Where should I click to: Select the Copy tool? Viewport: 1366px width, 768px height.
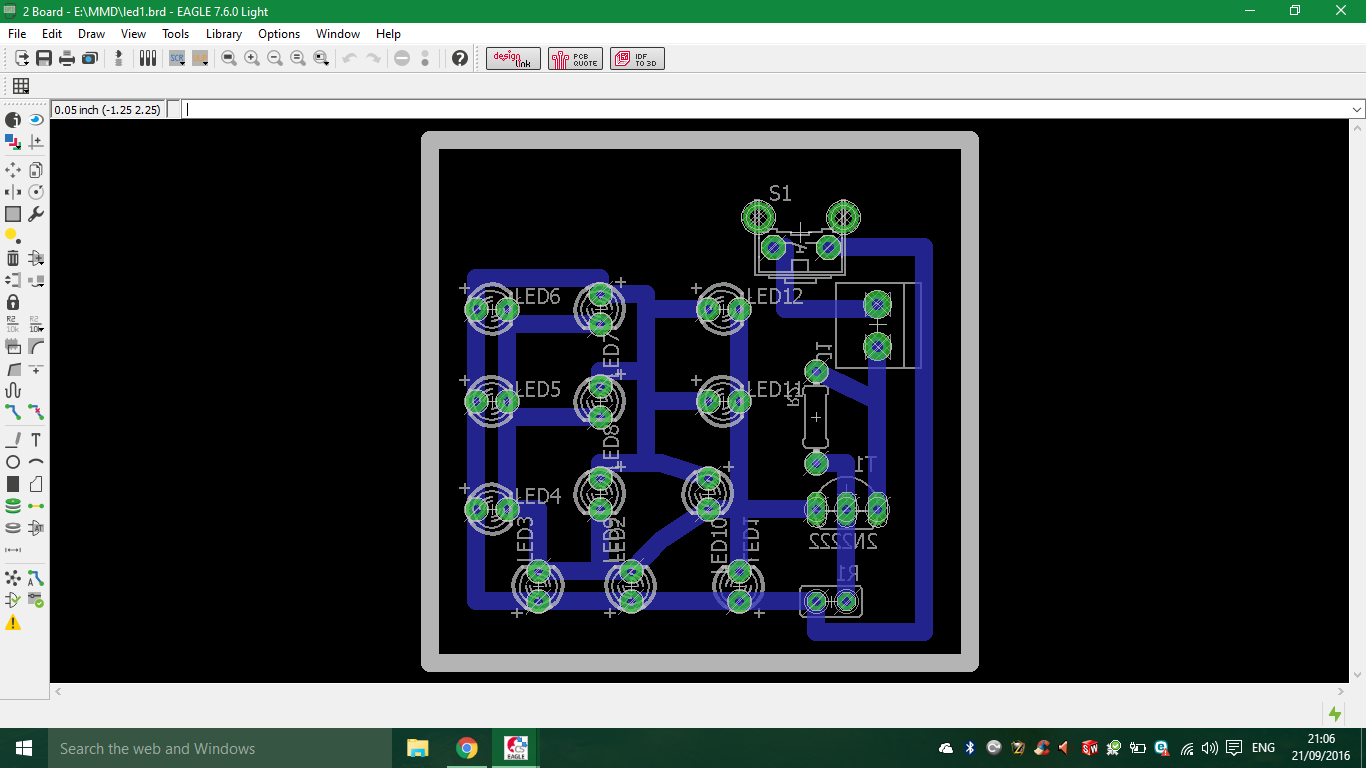point(36,170)
